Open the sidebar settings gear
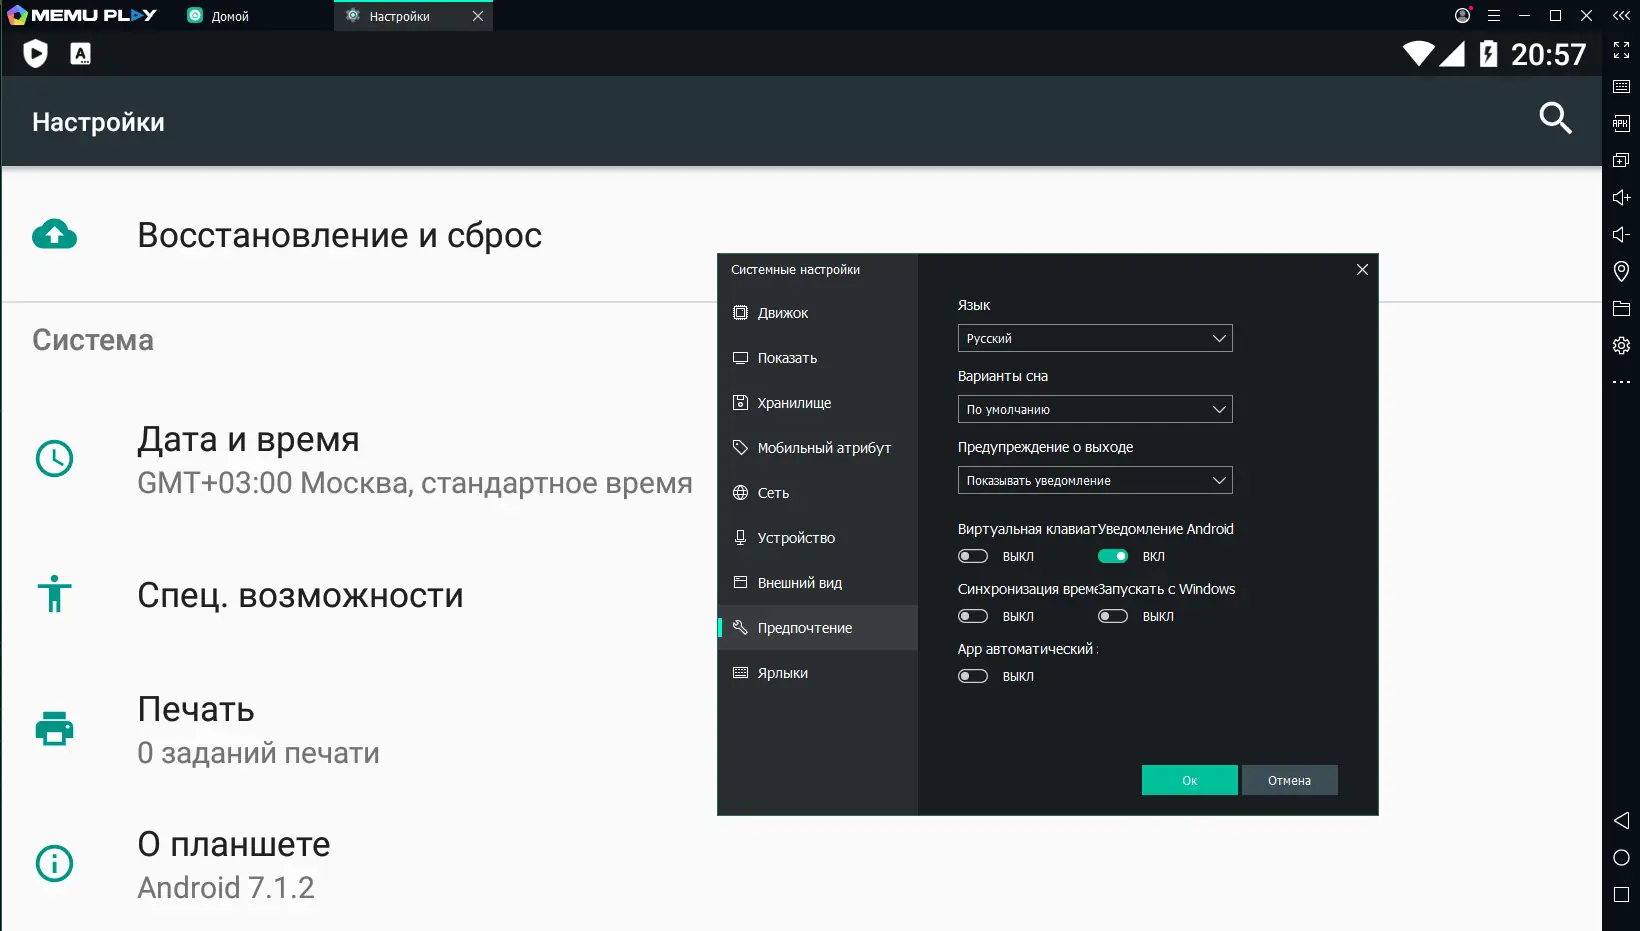Image resolution: width=1640 pixels, height=931 pixels. 1621,345
